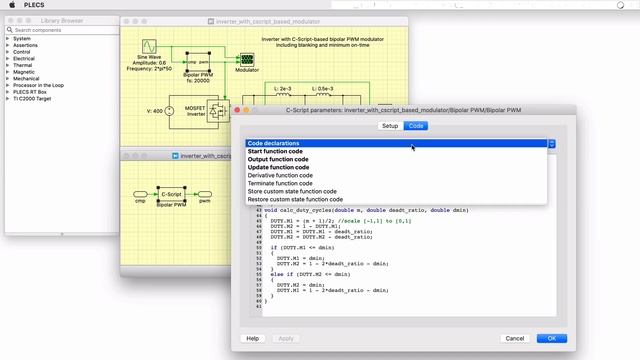Screen dimensions: 640x360
Task: Minimize the C-Script parameters dialog
Action: [246, 110]
